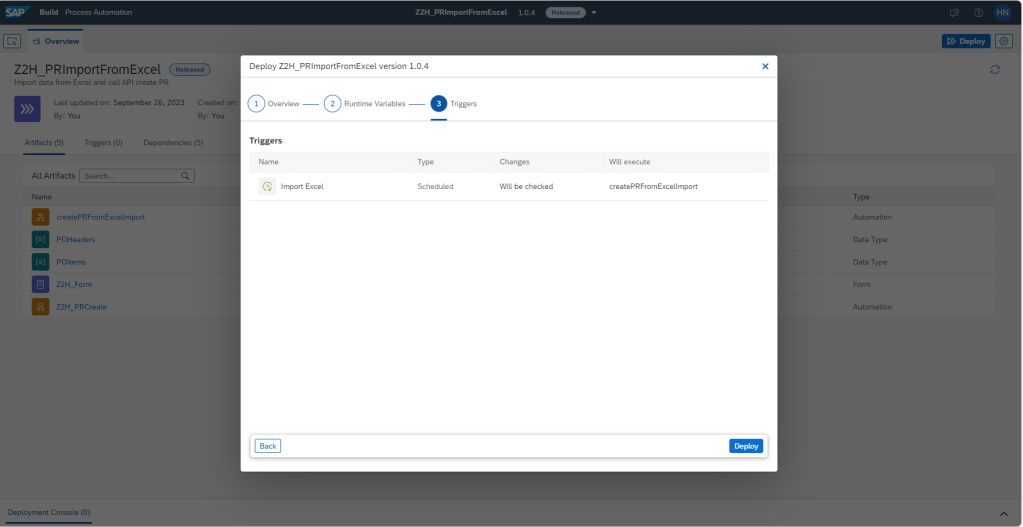Toggle the side panel icon left of Overview

tap(12, 41)
